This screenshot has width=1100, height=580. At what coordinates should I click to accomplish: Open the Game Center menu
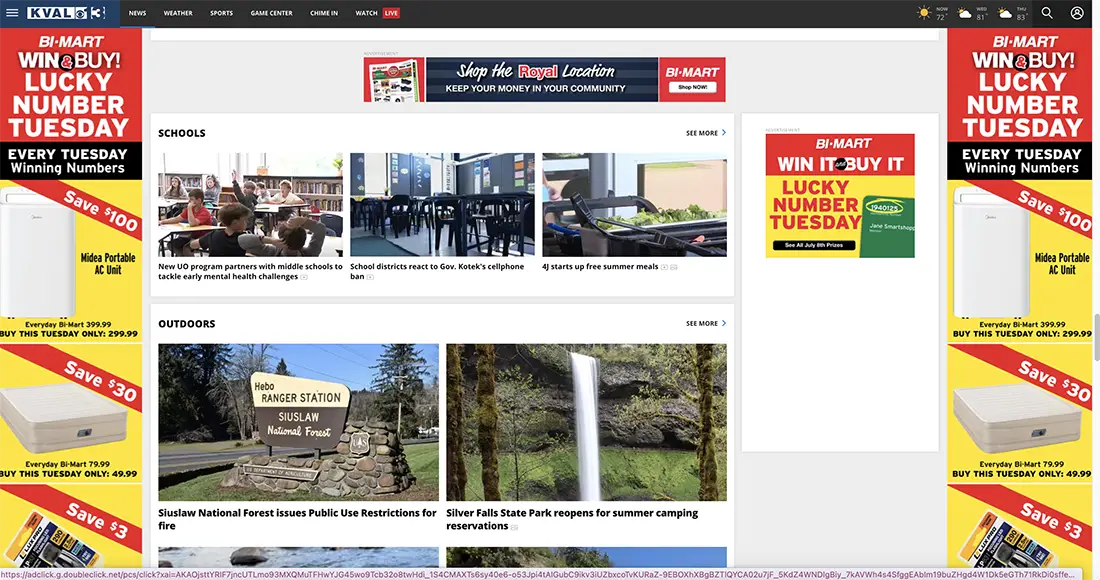tap(271, 13)
